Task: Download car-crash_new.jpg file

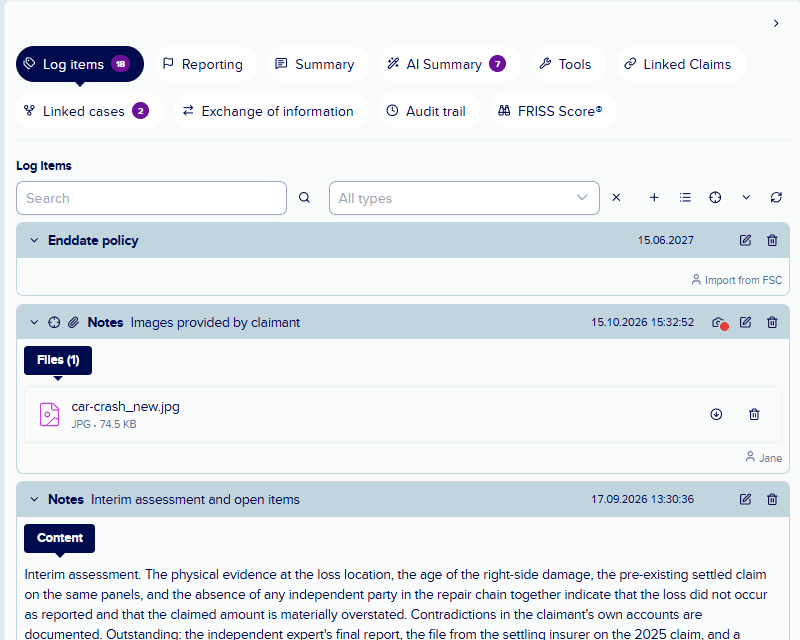Action: (x=716, y=414)
